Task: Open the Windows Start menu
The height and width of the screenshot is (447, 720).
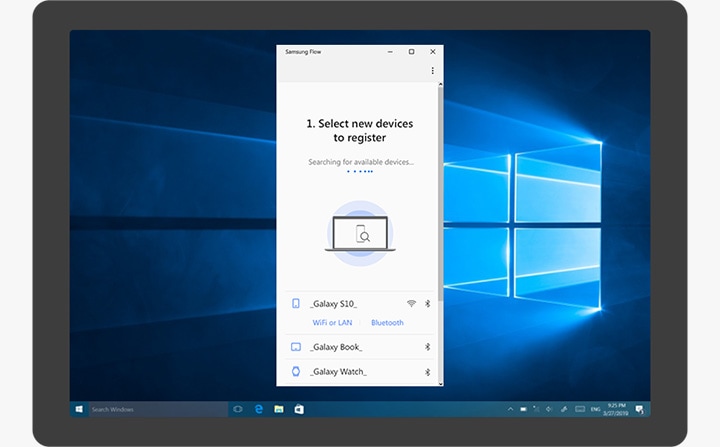Action: coord(78,409)
